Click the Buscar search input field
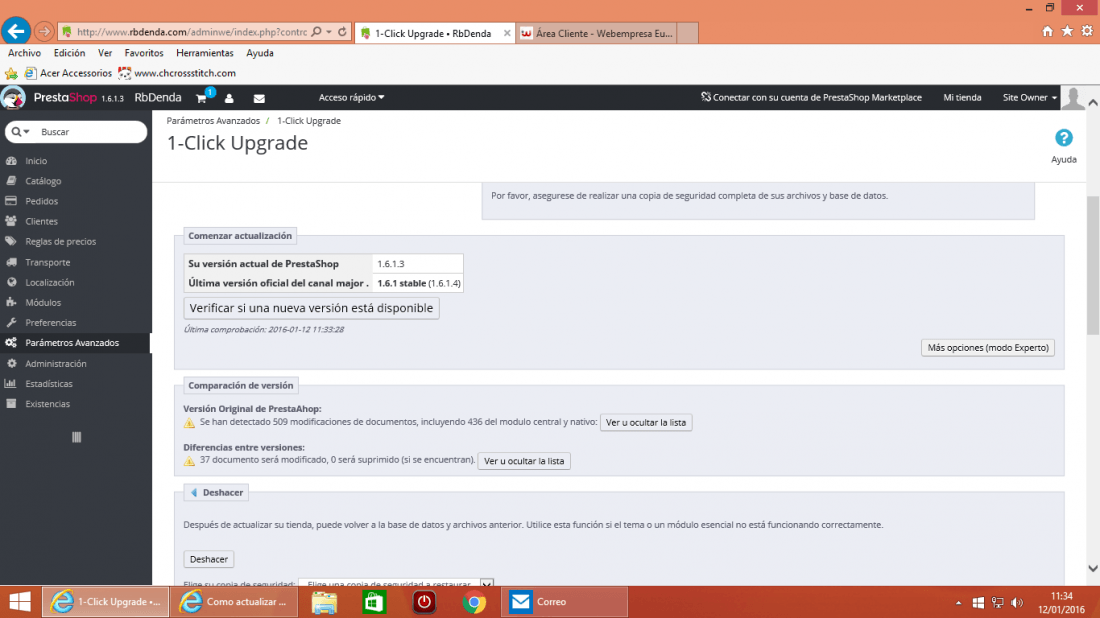 [x=90, y=132]
